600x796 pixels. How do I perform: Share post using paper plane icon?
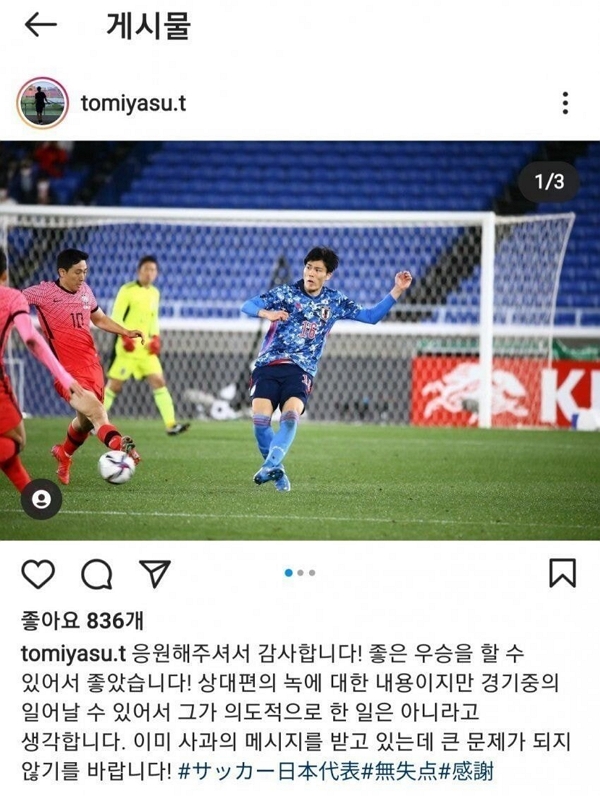tap(155, 574)
